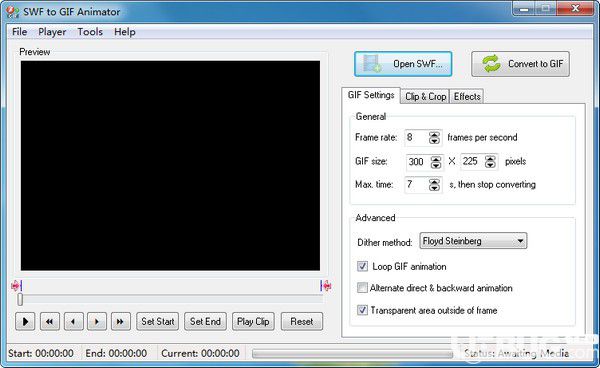
Task: Click the end clip marker icon
Action: pyautogui.click(x=326, y=285)
